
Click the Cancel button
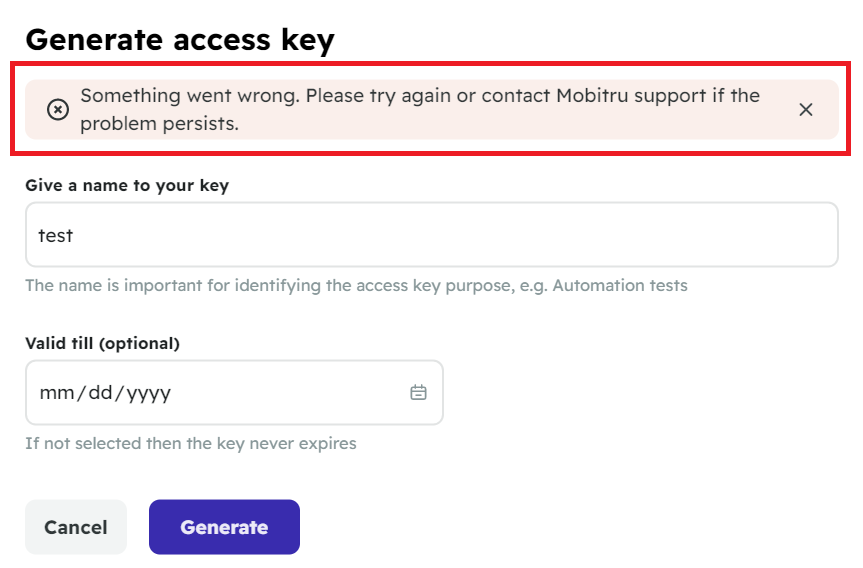coord(76,527)
